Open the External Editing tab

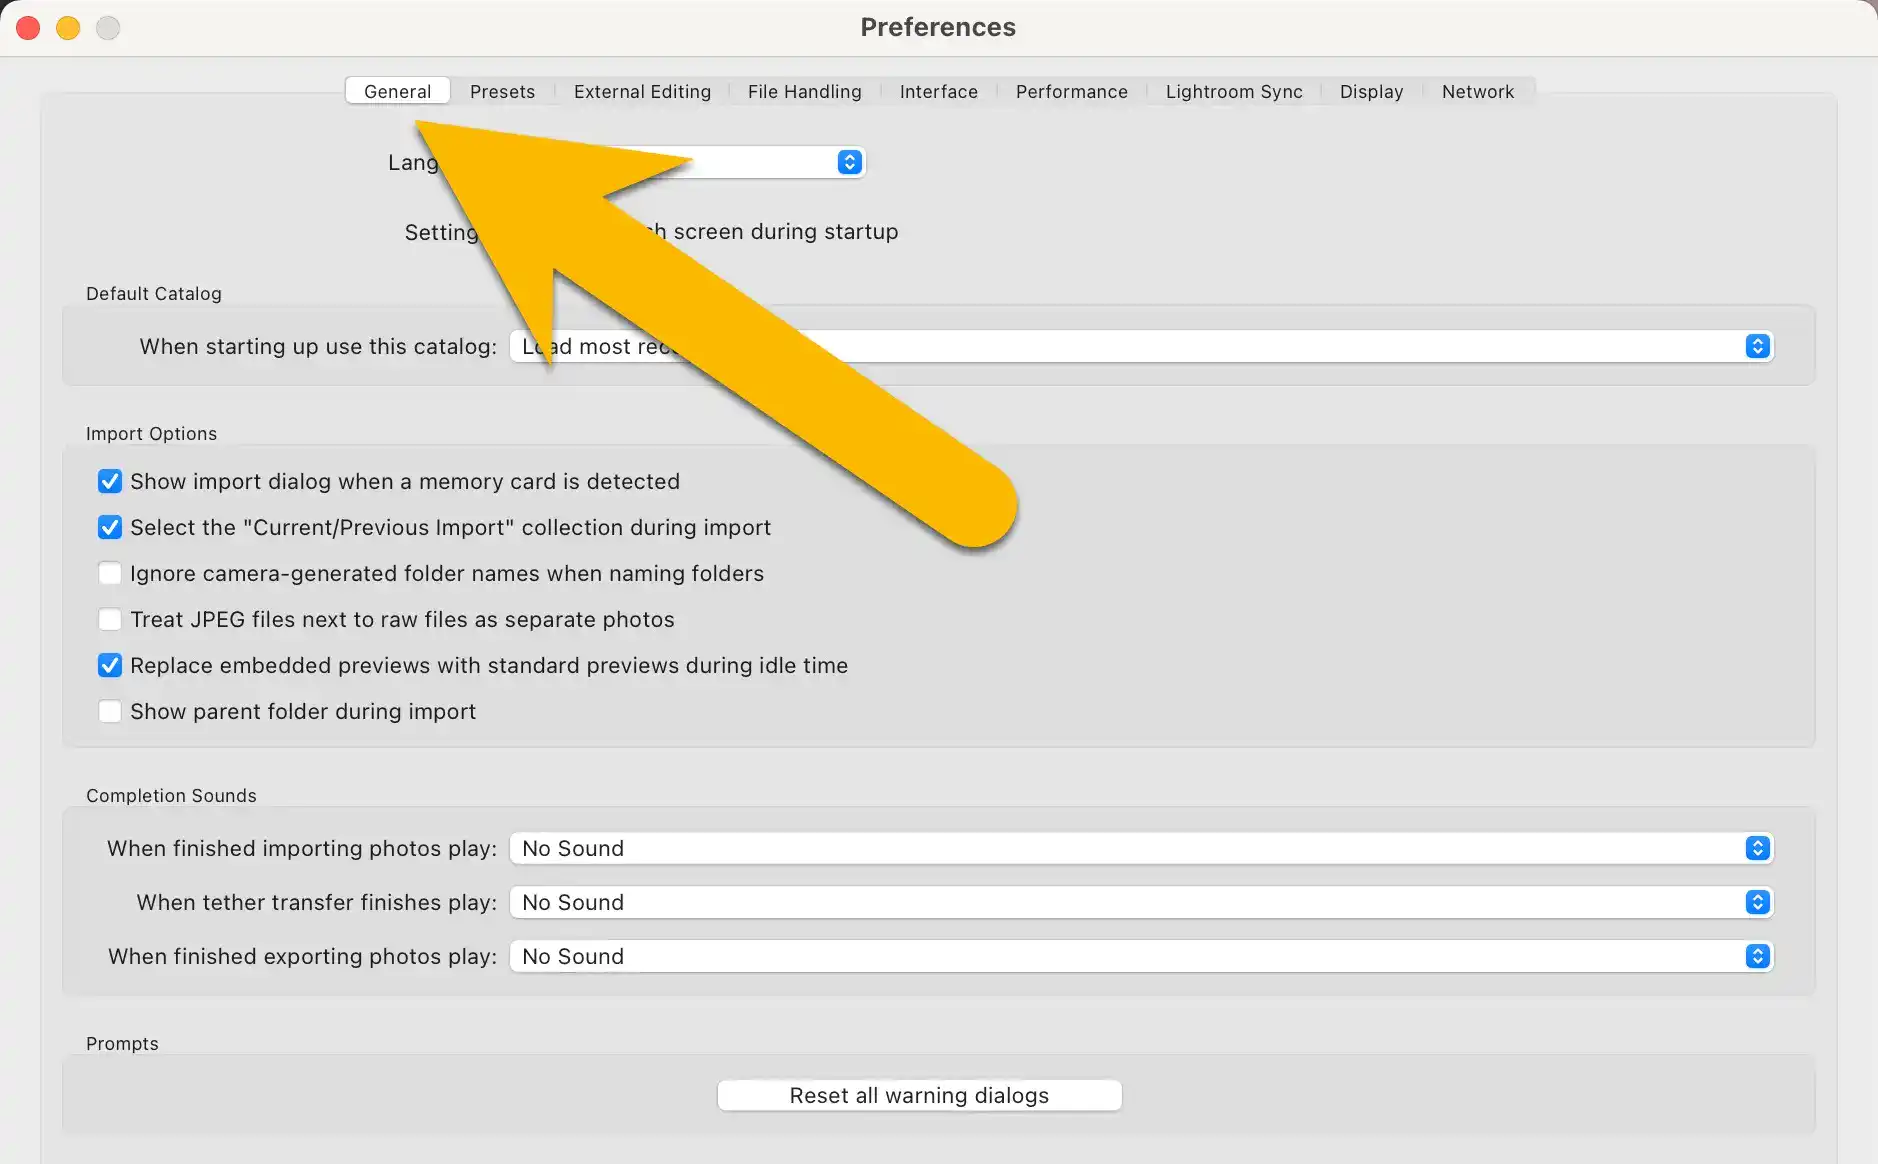(x=642, y=91)
